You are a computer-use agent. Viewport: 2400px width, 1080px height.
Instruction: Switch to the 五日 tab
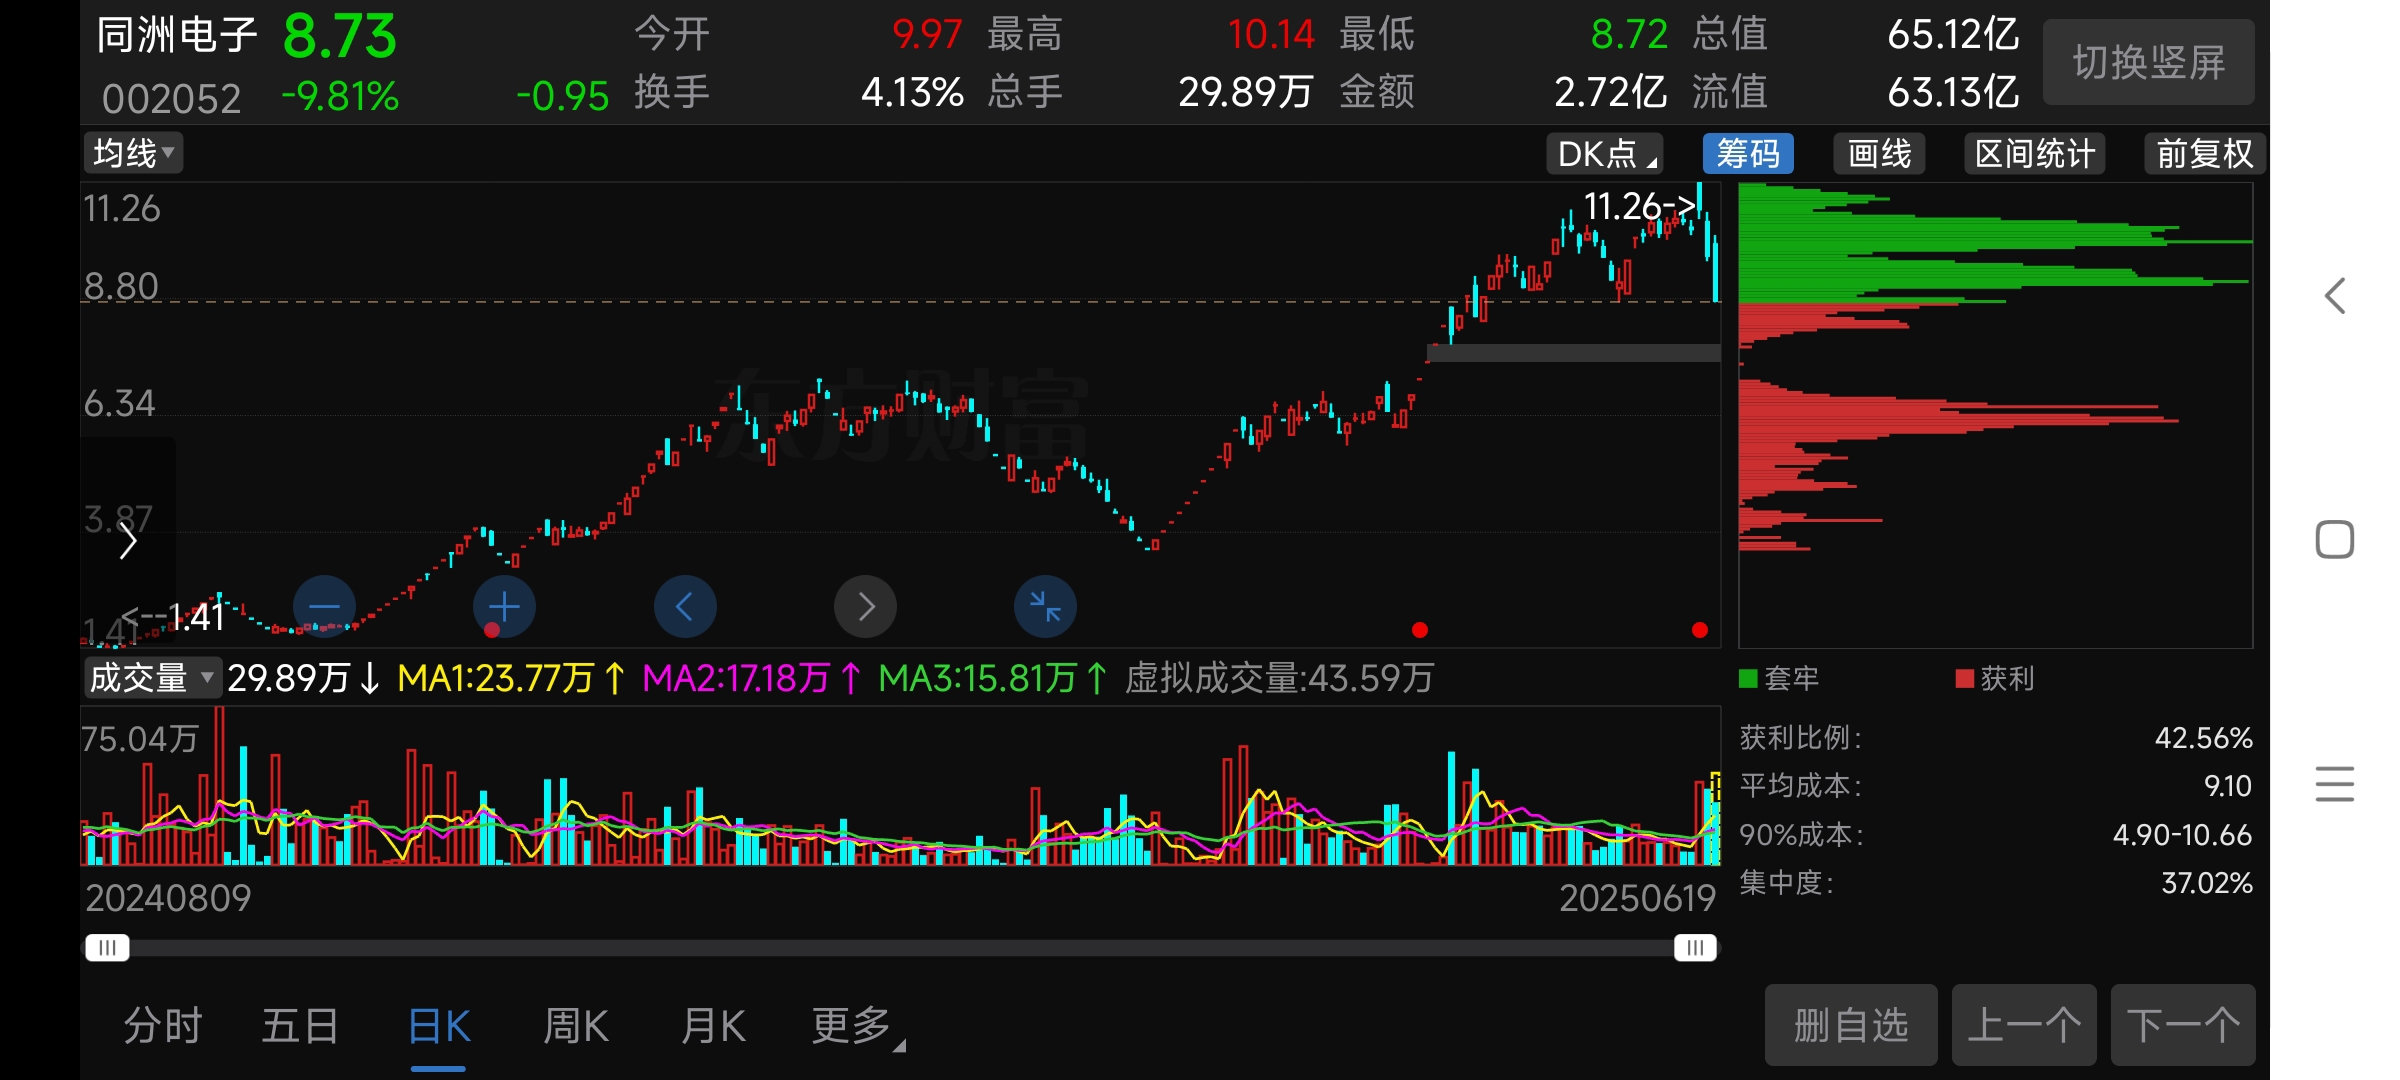pyautogui.click(x=300, y=1026)
